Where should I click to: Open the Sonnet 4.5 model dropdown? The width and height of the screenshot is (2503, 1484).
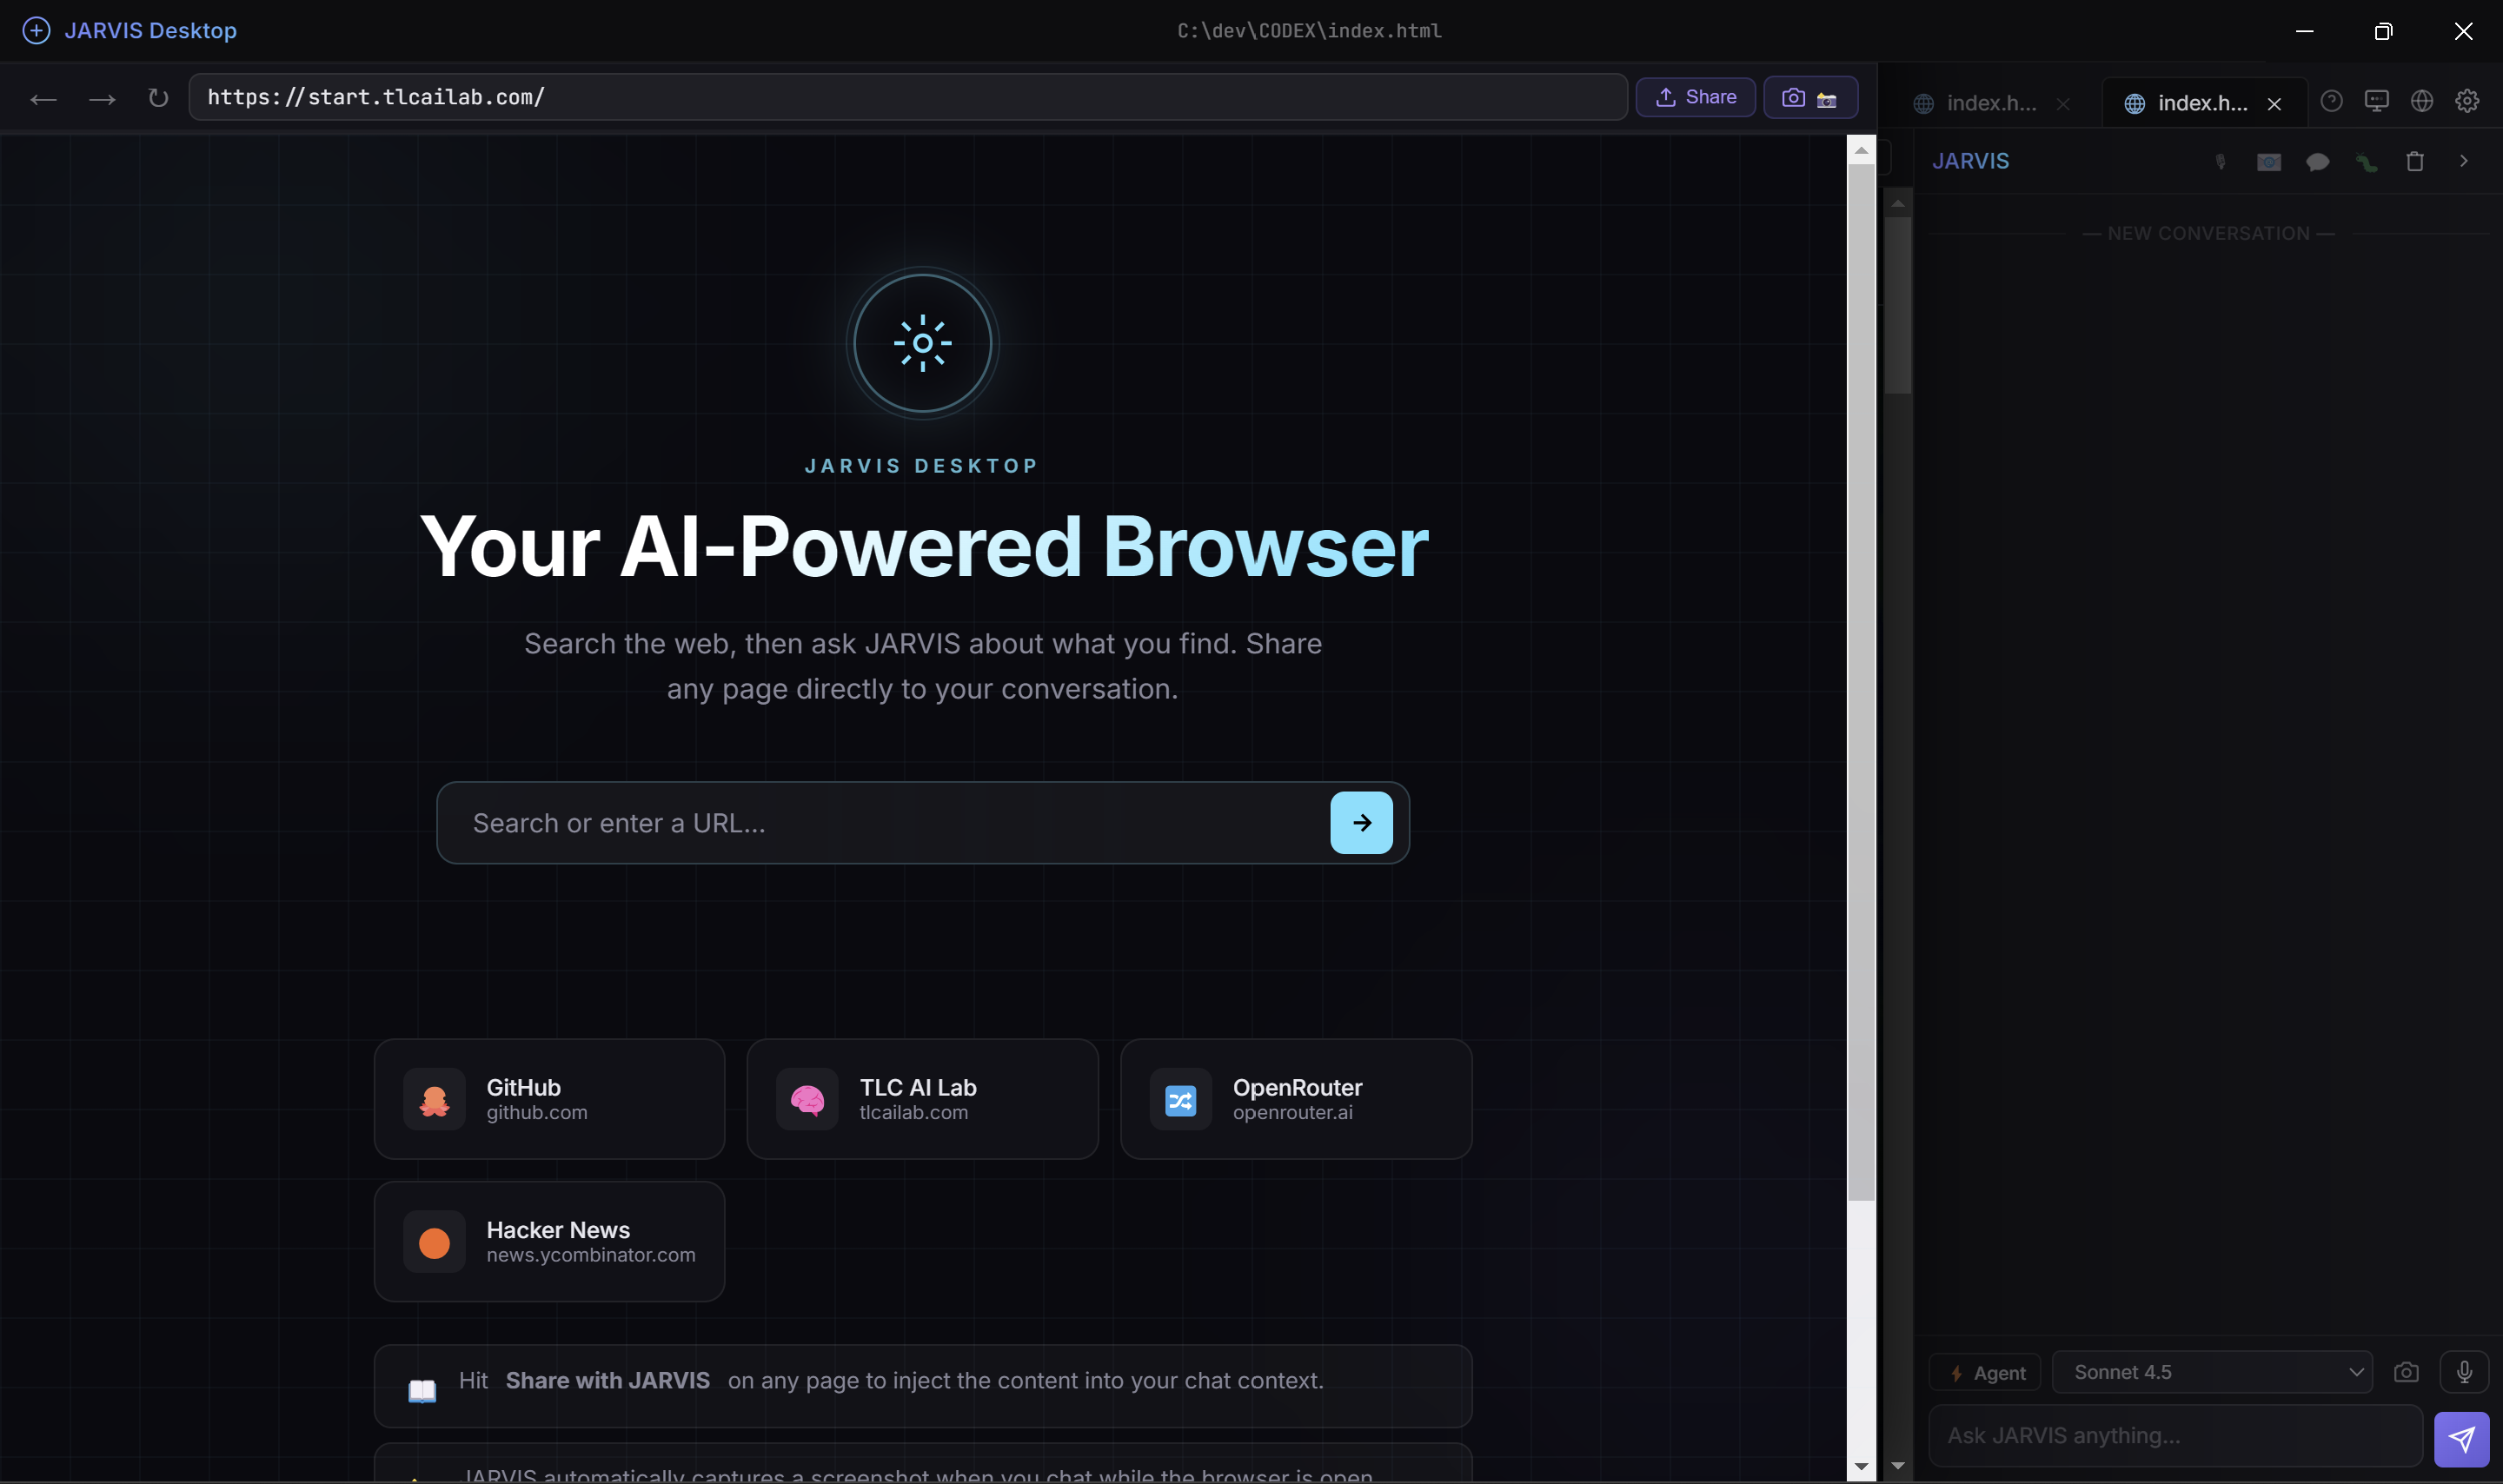pos(2212,1372)
